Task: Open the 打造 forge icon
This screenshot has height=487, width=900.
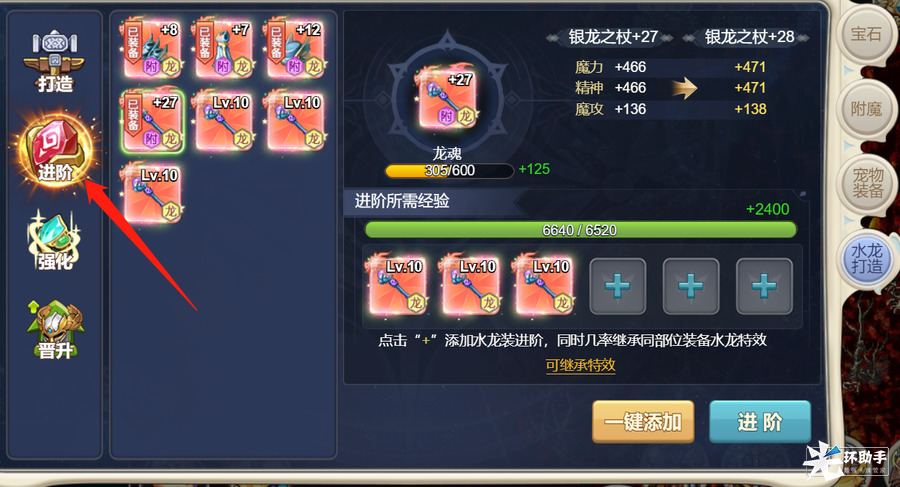Action: point(55,61)
